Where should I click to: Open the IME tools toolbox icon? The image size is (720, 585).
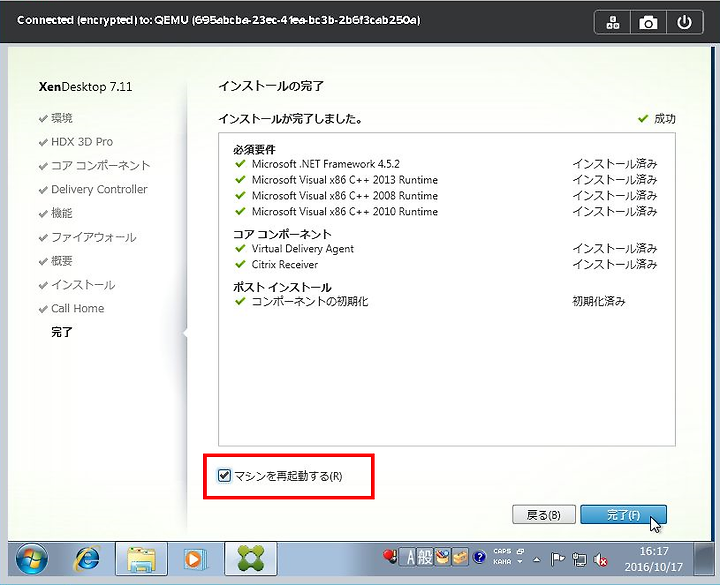pyautogui.click(x=460, y=557)
